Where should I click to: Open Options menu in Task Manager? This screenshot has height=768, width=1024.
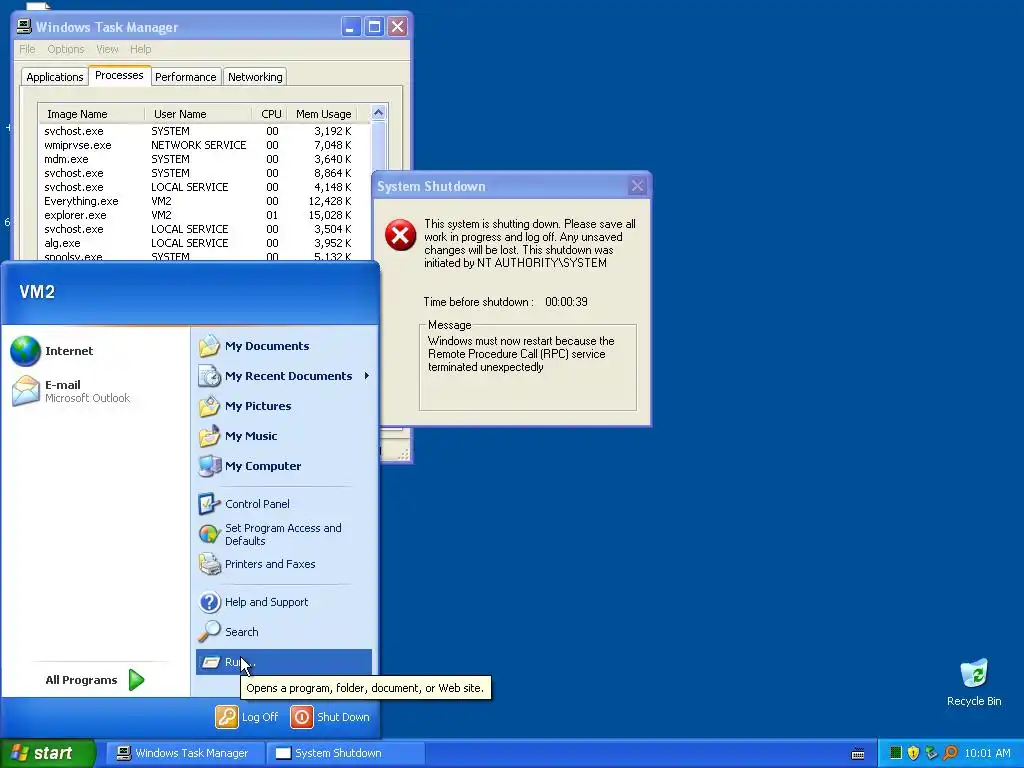(x=65, y=49)
